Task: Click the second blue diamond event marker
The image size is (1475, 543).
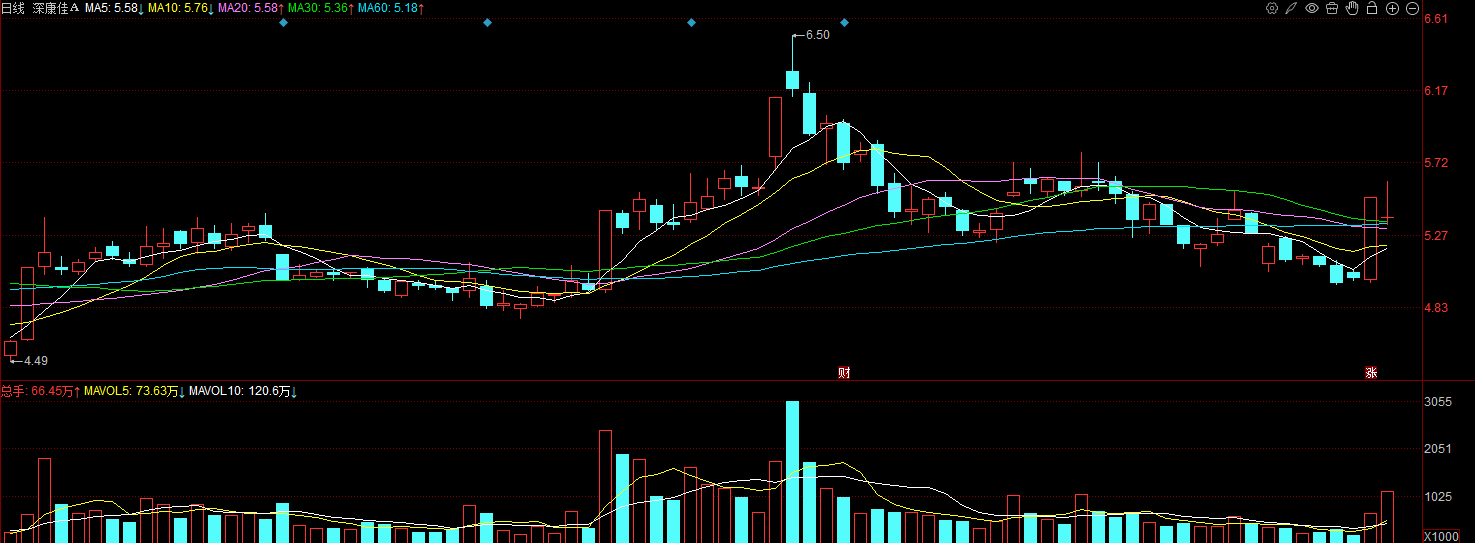Action: click(487, 22)
